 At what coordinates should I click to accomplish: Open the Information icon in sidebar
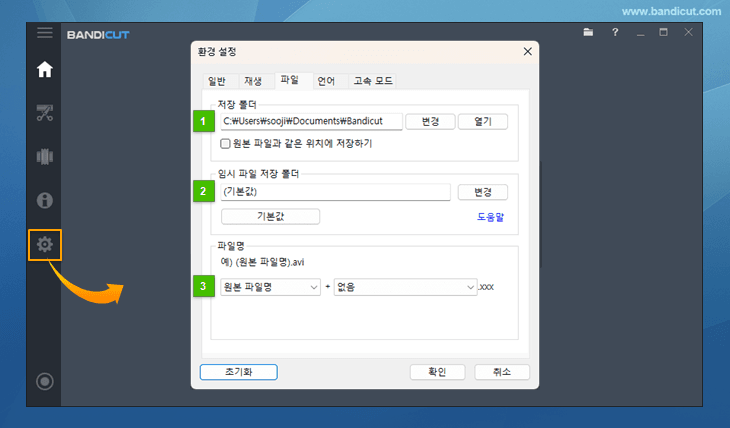click(x=45, y=200)
